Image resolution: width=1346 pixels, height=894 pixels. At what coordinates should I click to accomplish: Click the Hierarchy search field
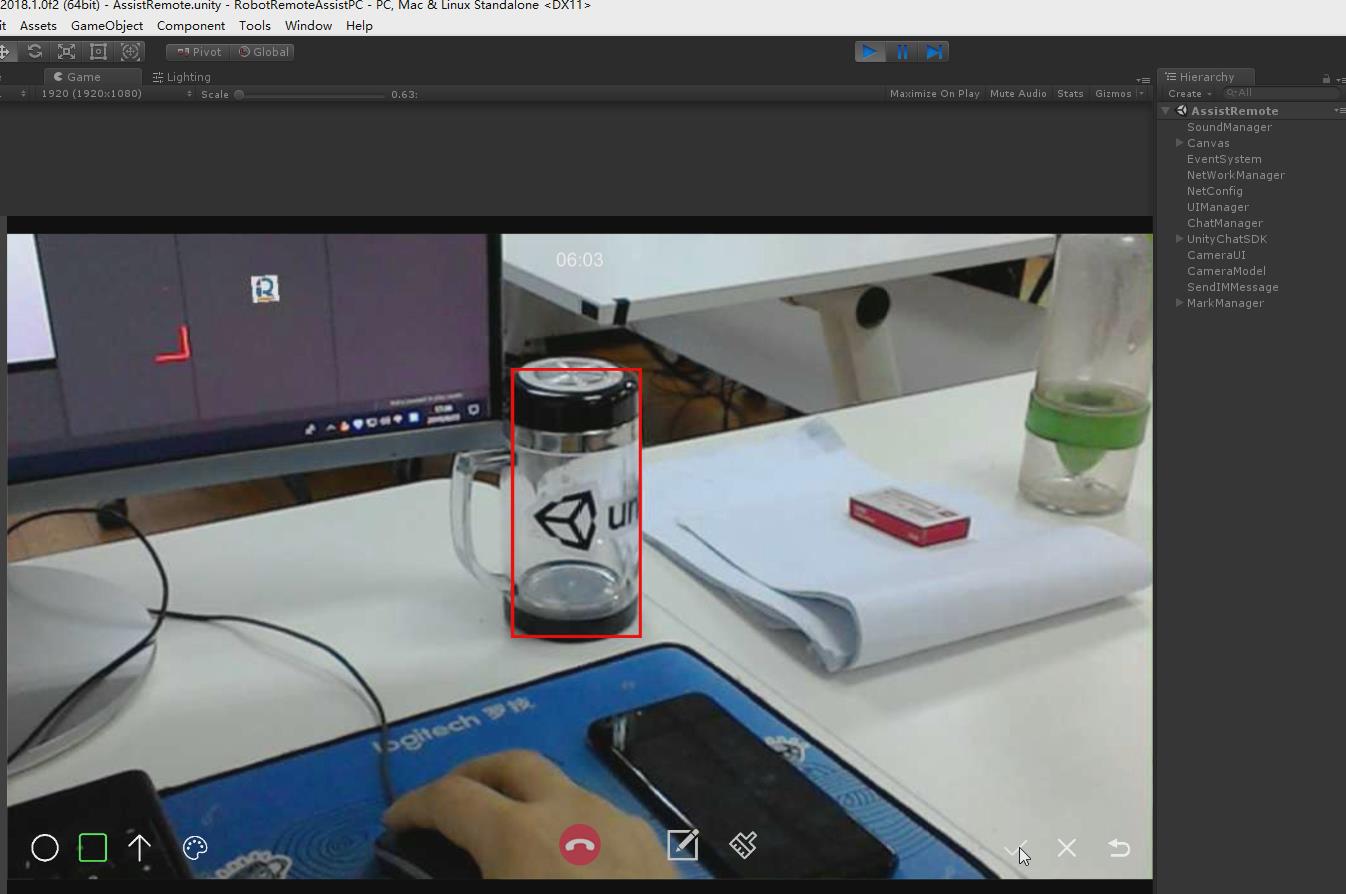(1280, 93)
